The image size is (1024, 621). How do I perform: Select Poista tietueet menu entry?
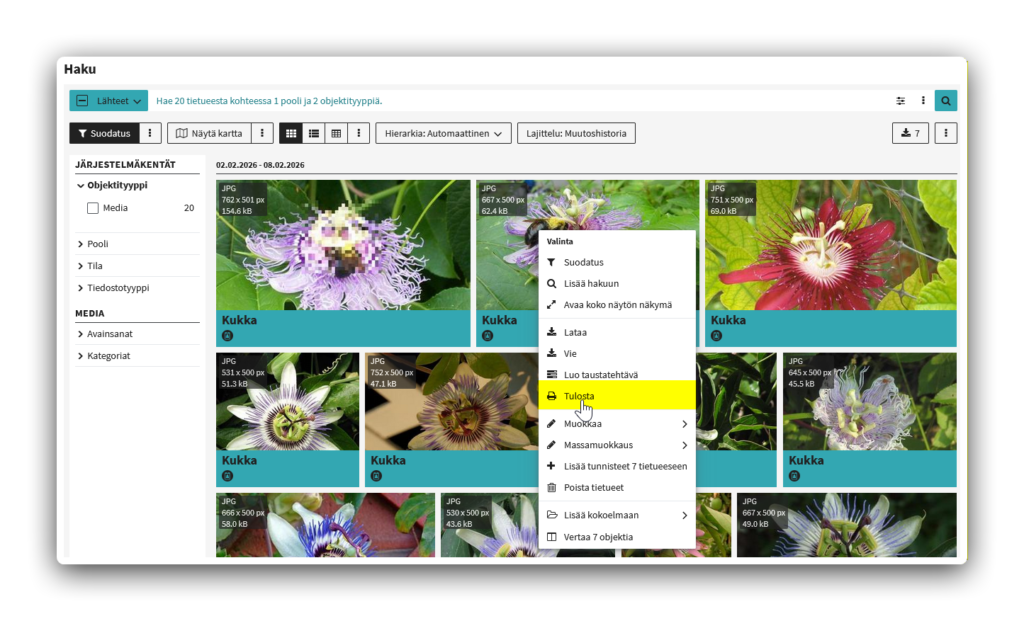click(593, 487)
